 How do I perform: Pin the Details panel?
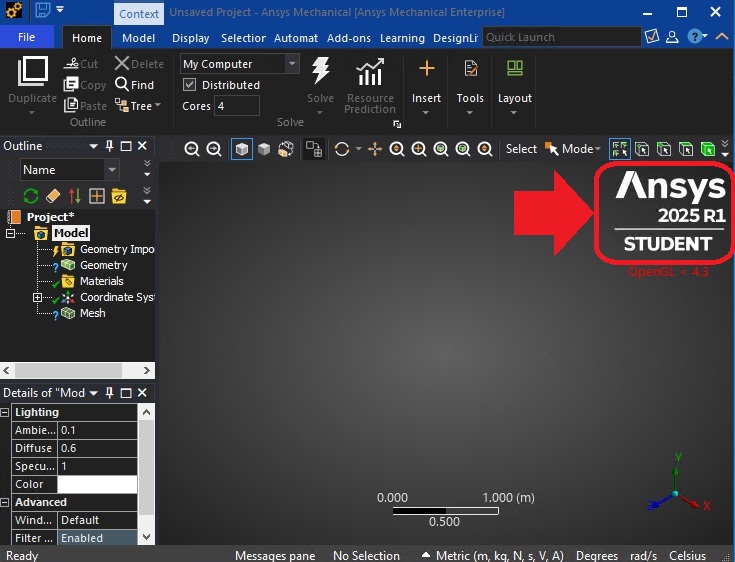[x=109, y=393]
